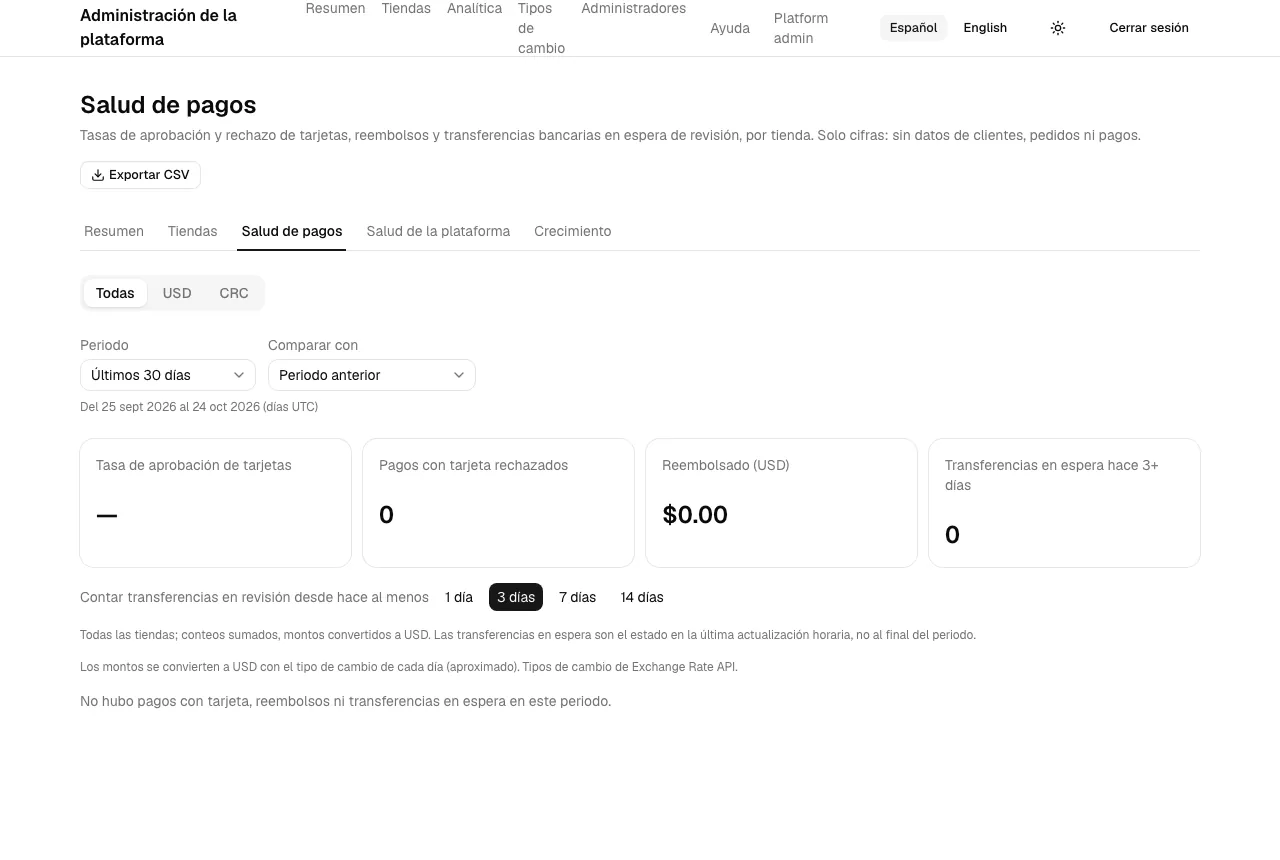The image size is (1280, 860).
Task: Go to Administradores in top navigation
Action: (x=634, y=9)
